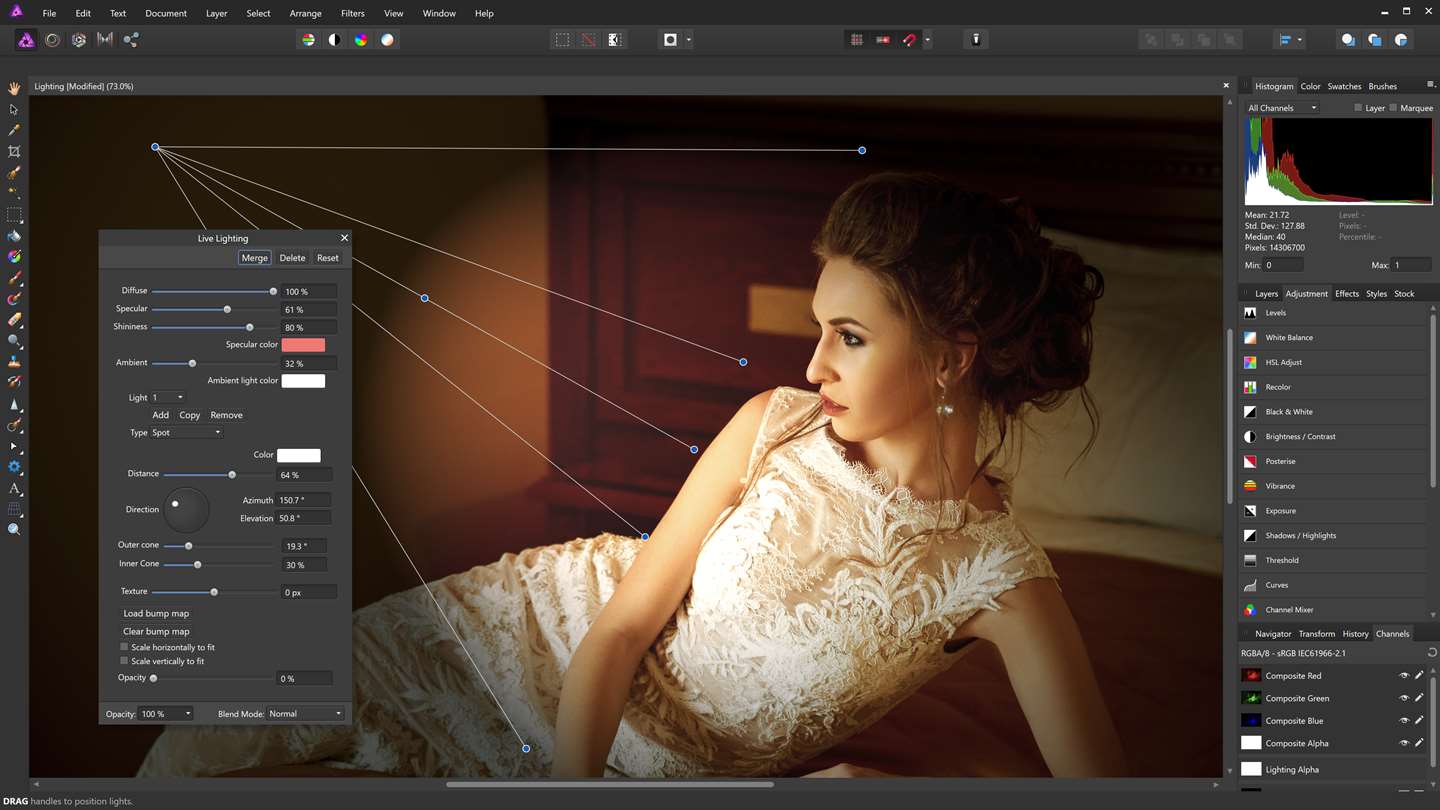Viewport: 1440px width, 810px height.
Task: Click the Azimuth value field
Action: pyautogui.click(x=303, y=500)
